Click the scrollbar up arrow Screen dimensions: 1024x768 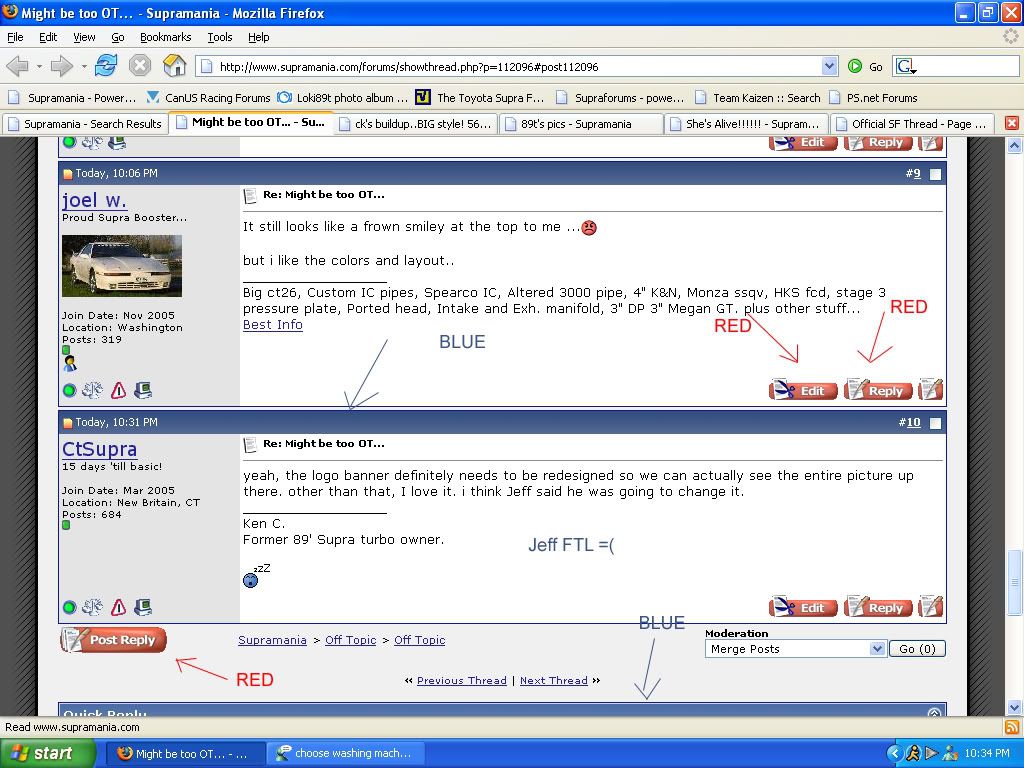(x=1014, y=145)
